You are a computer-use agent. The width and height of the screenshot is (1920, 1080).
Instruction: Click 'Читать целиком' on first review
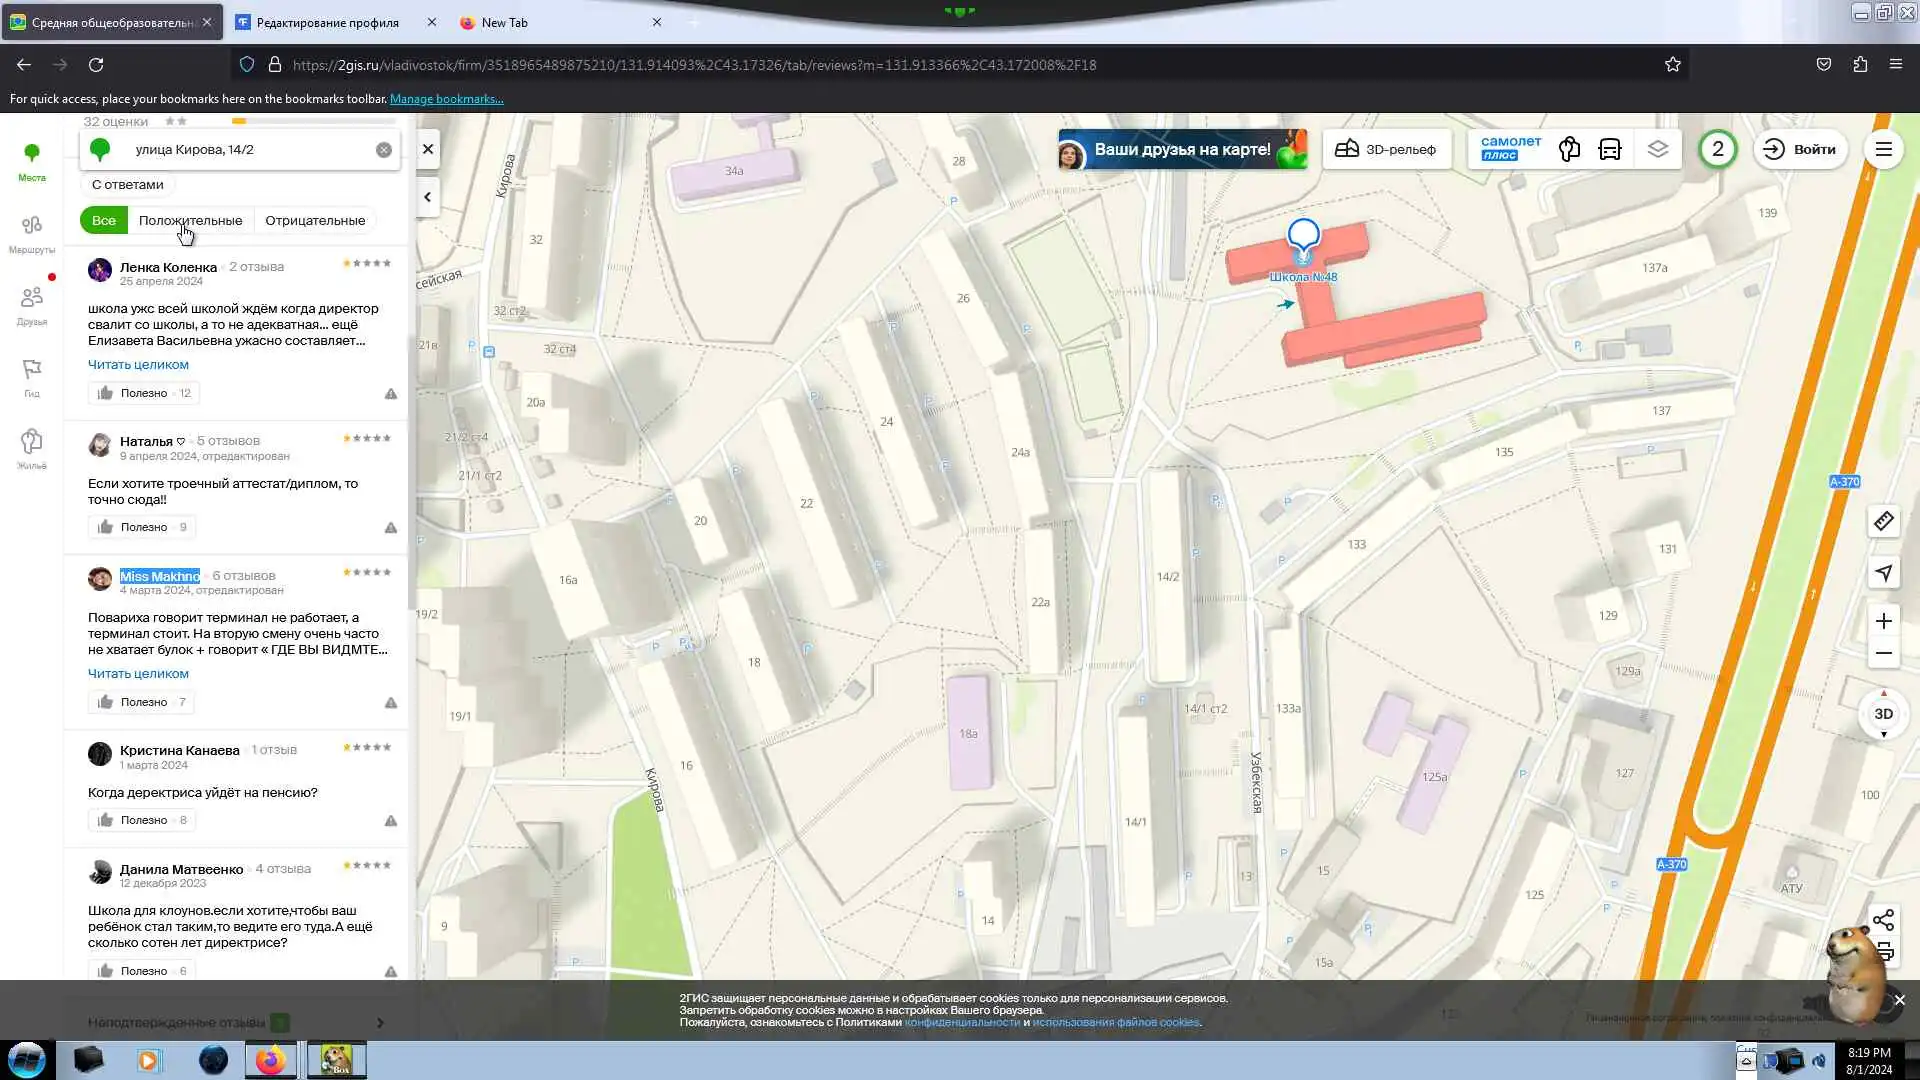138,365
